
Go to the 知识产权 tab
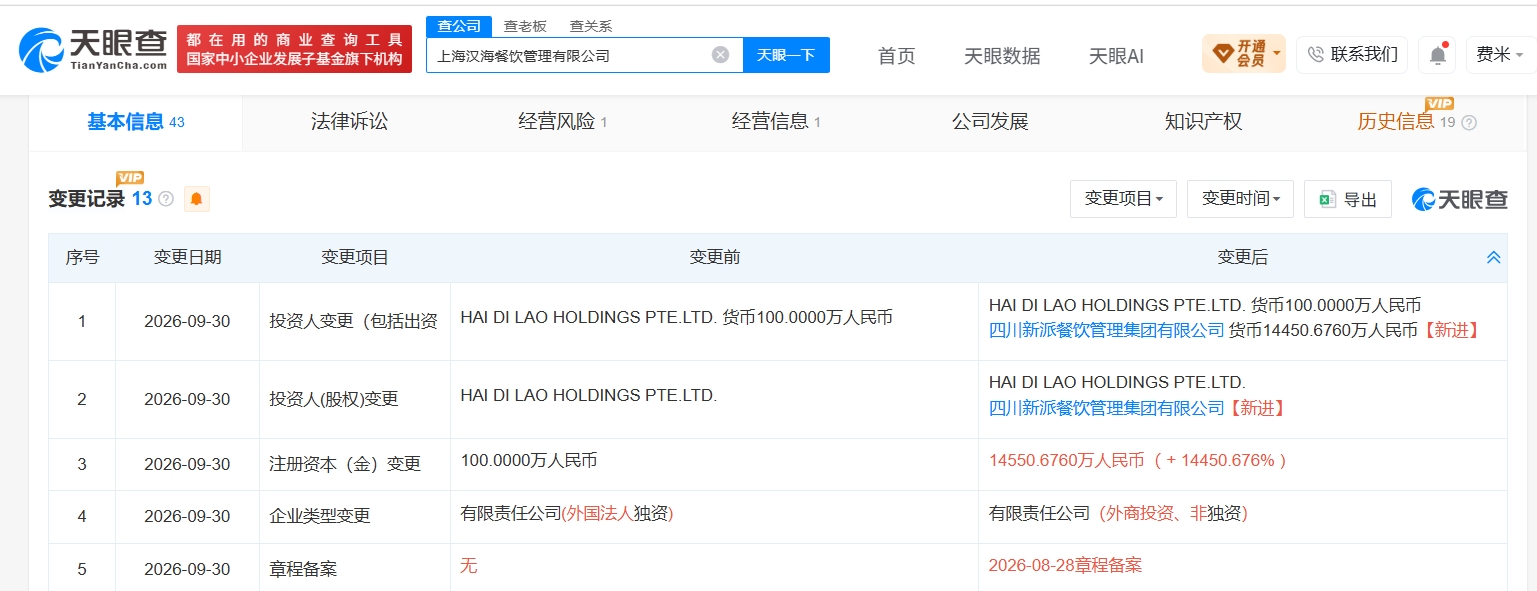(x=1203, y=122)
